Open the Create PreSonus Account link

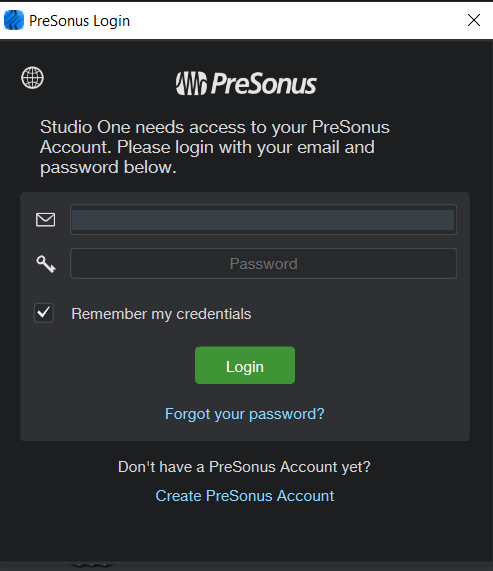[245, 496]
